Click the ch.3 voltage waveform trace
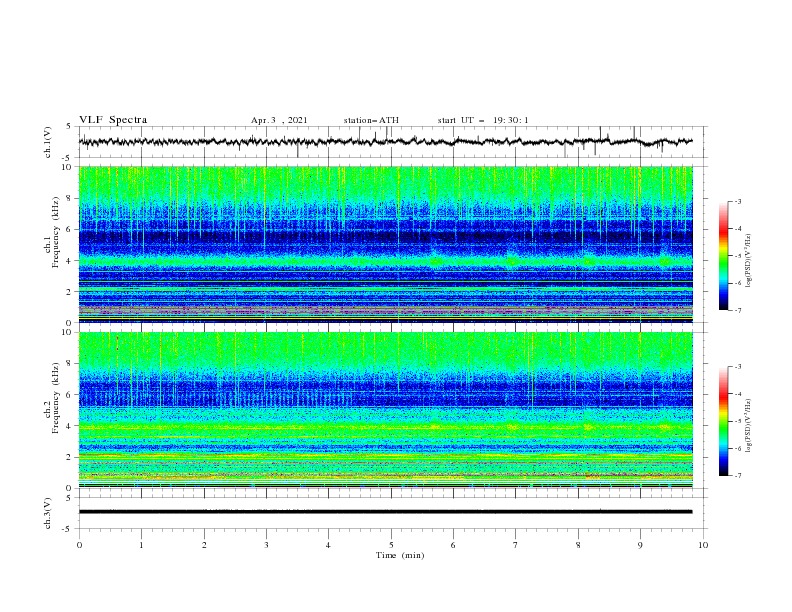The image size is (792, 612). point(386,512)
